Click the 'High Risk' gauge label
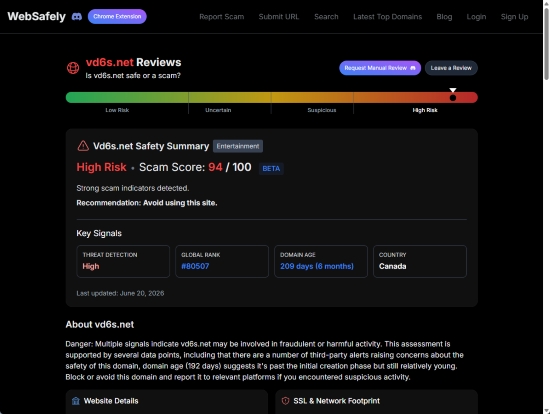 (x=425, y=110)
